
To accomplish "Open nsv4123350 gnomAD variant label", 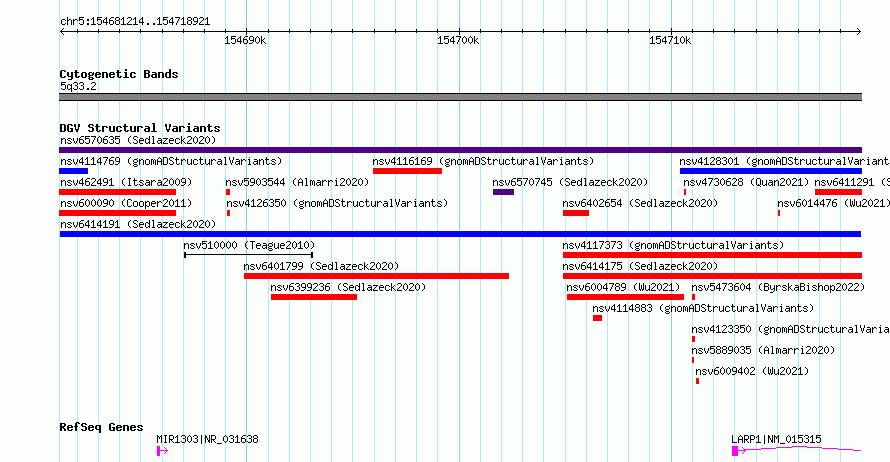I will (791, 329).
